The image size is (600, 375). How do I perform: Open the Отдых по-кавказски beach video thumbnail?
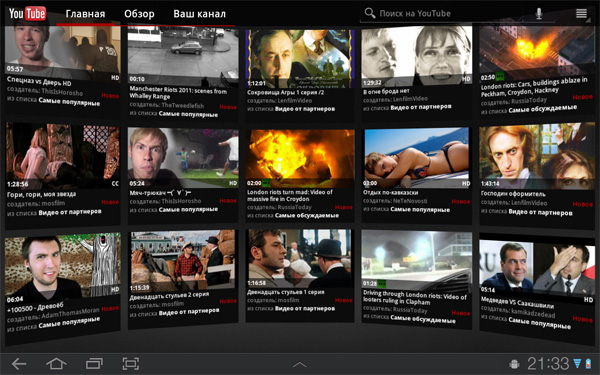tap(417, 157)
